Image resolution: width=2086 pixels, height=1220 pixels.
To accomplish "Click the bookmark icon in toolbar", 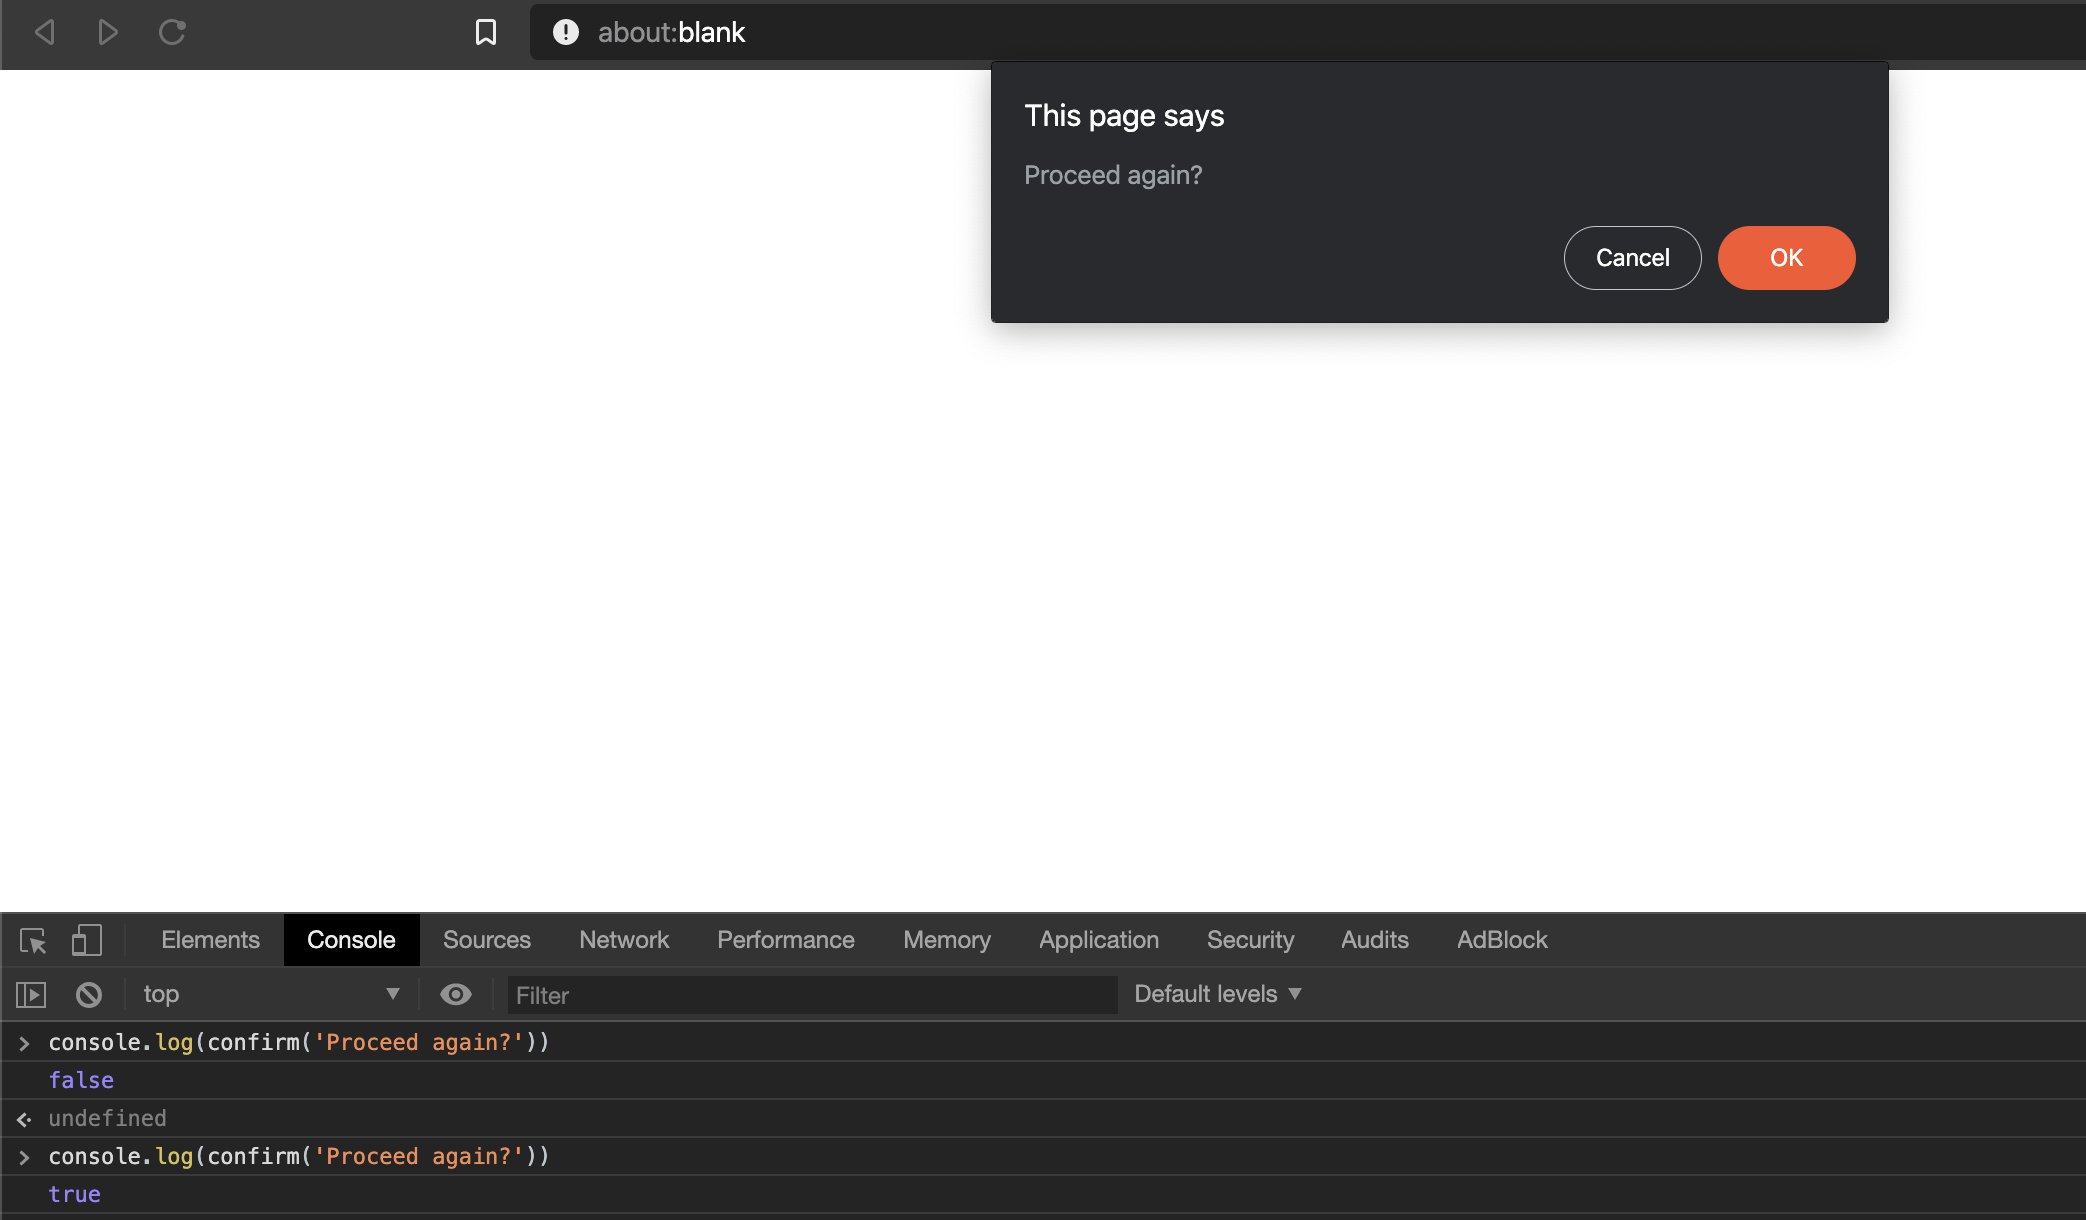I will (x=486, y=32).
